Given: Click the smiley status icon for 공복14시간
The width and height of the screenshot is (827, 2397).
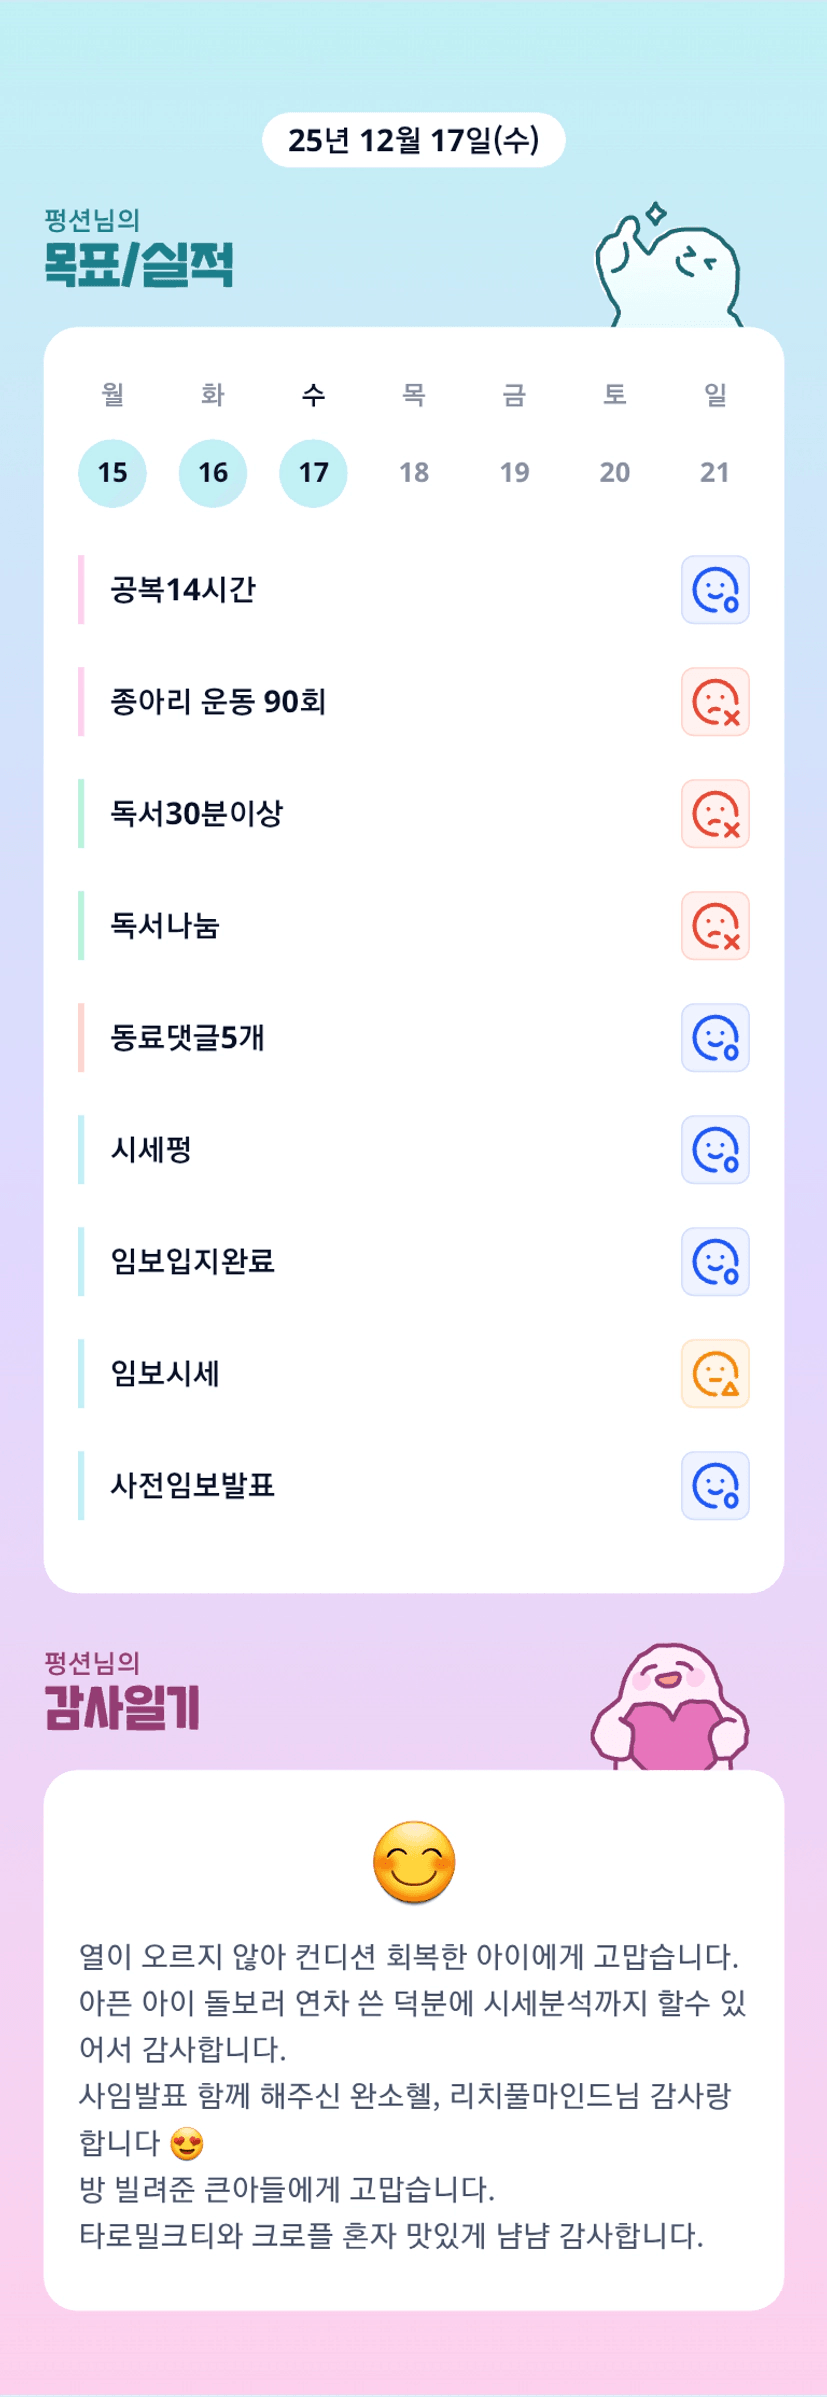Looking at the screenshot, I should (x=715, y=590).
